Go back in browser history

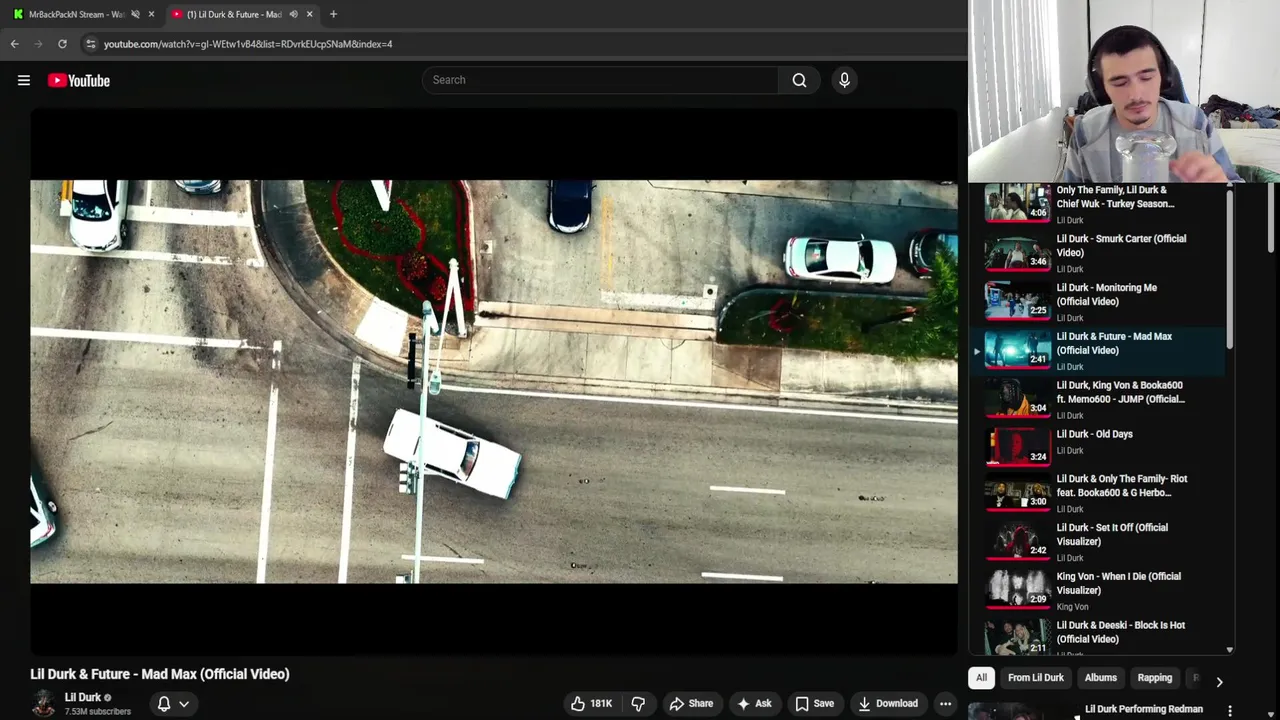pos(14,44)
